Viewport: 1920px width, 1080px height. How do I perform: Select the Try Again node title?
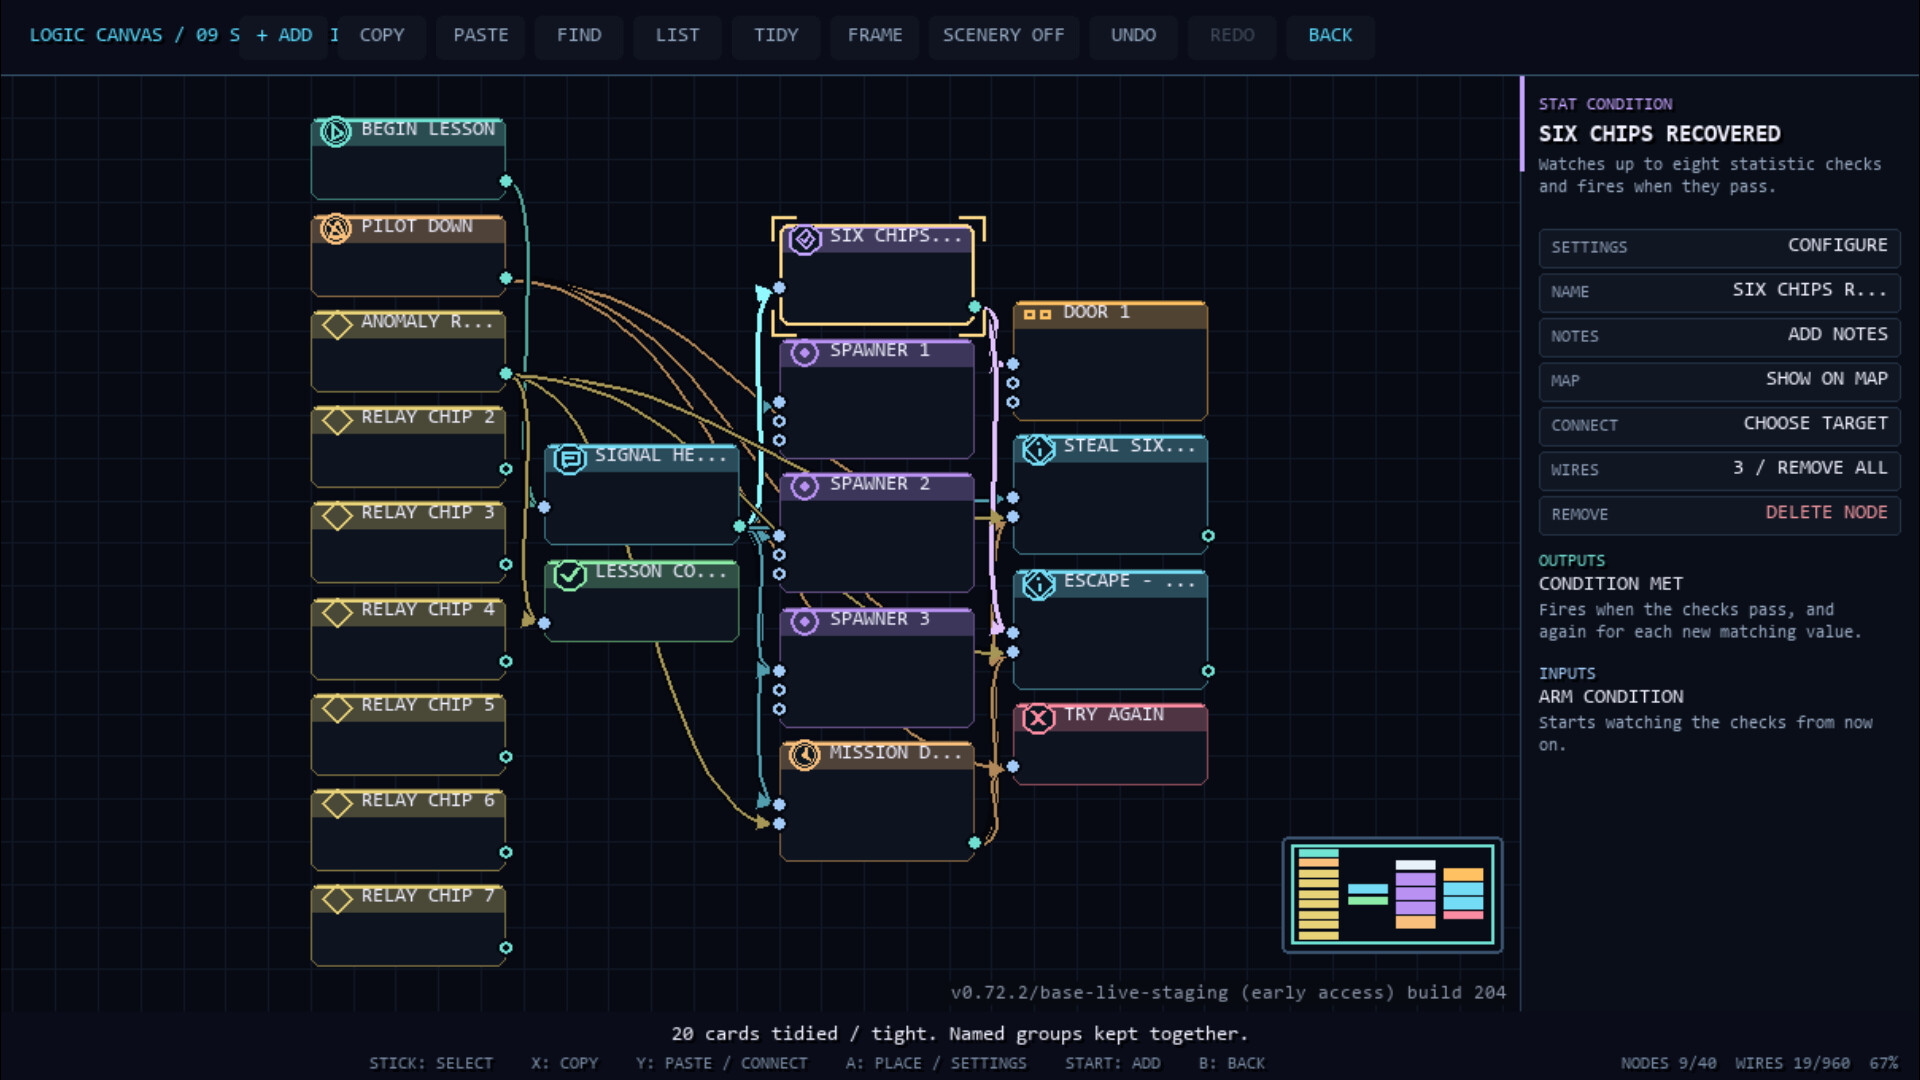tap(1113, 714)
